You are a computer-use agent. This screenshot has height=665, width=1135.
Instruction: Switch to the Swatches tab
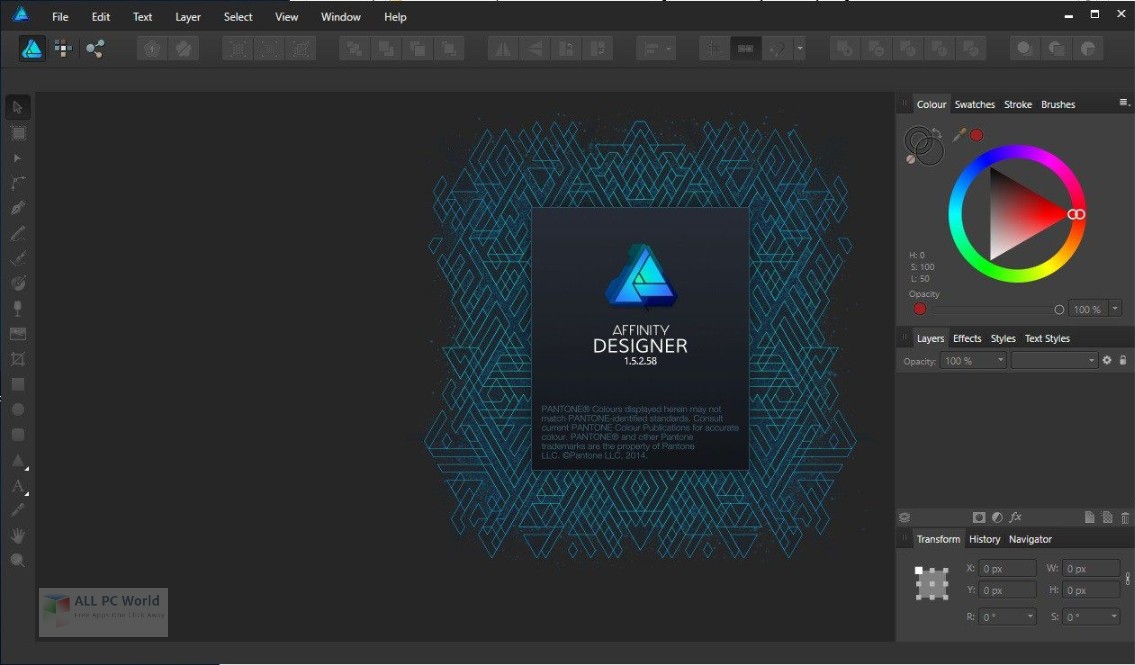974,104
